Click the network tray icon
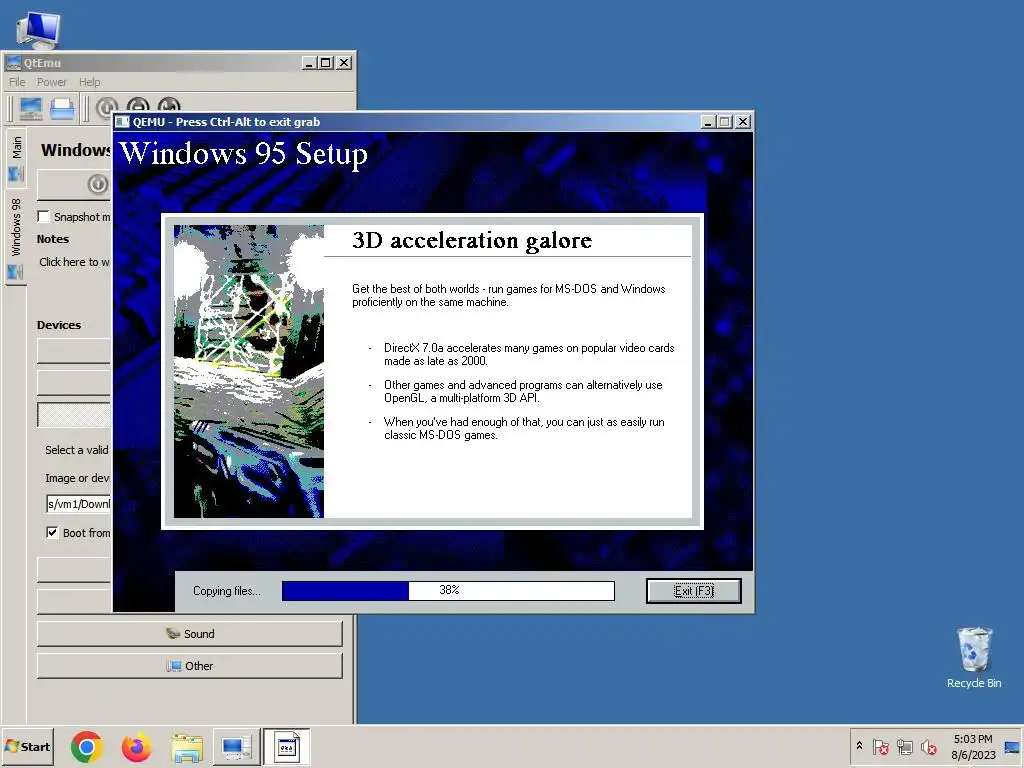 [904, 746]
